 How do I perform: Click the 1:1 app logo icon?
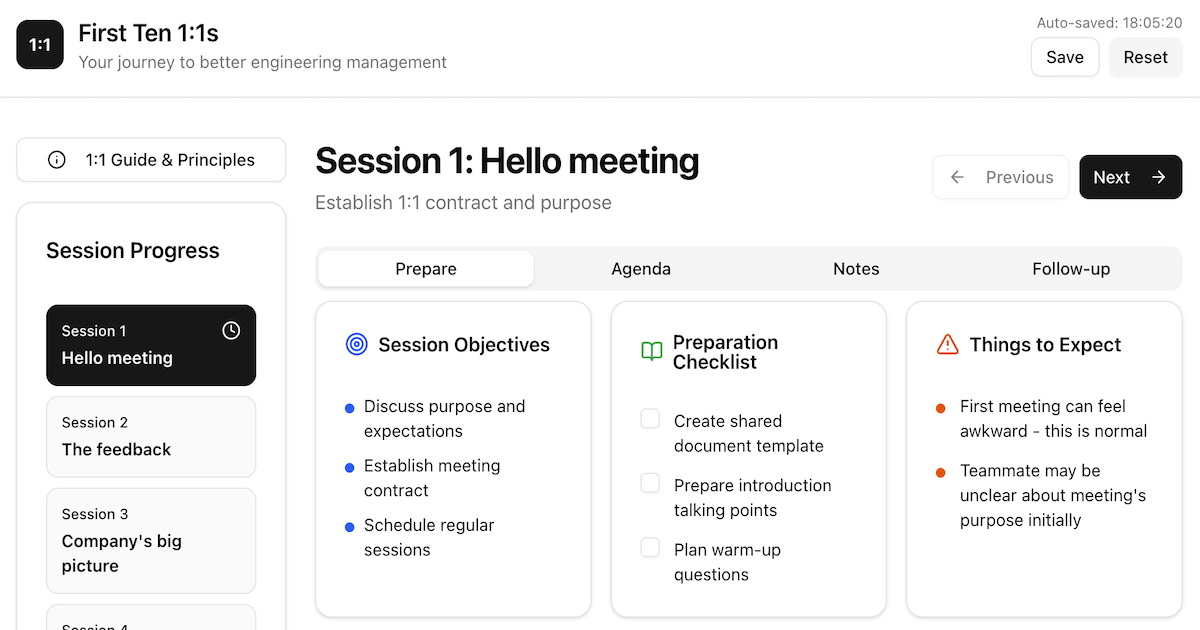pyautogui.click(x=40, y=45)
